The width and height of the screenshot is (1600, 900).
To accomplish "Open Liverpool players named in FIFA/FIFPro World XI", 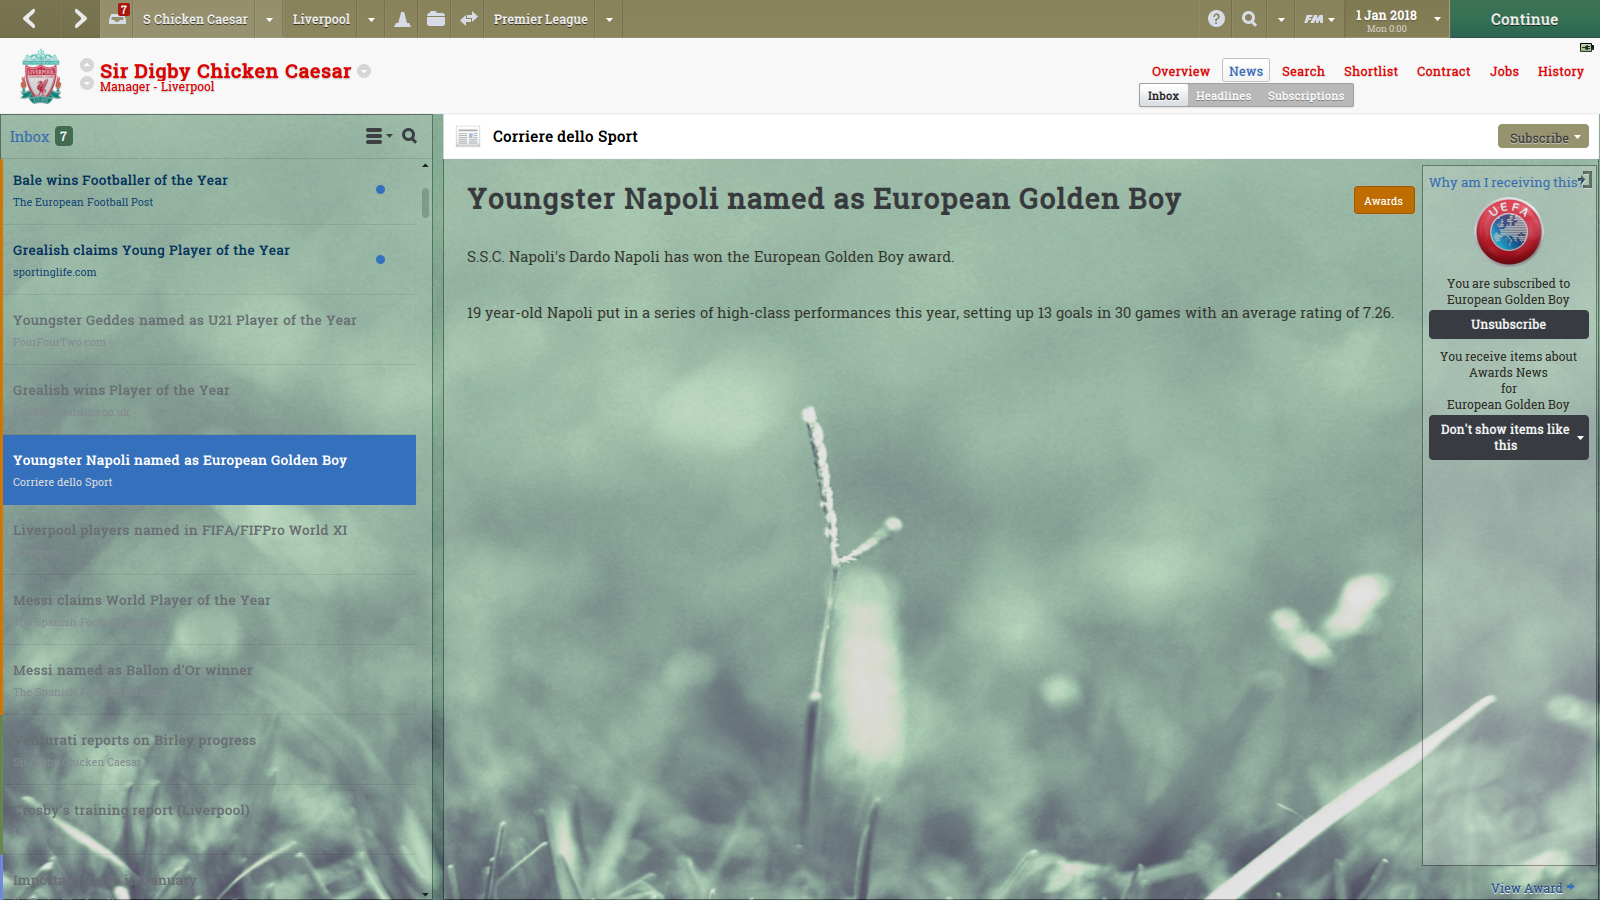I will [210, 540].
